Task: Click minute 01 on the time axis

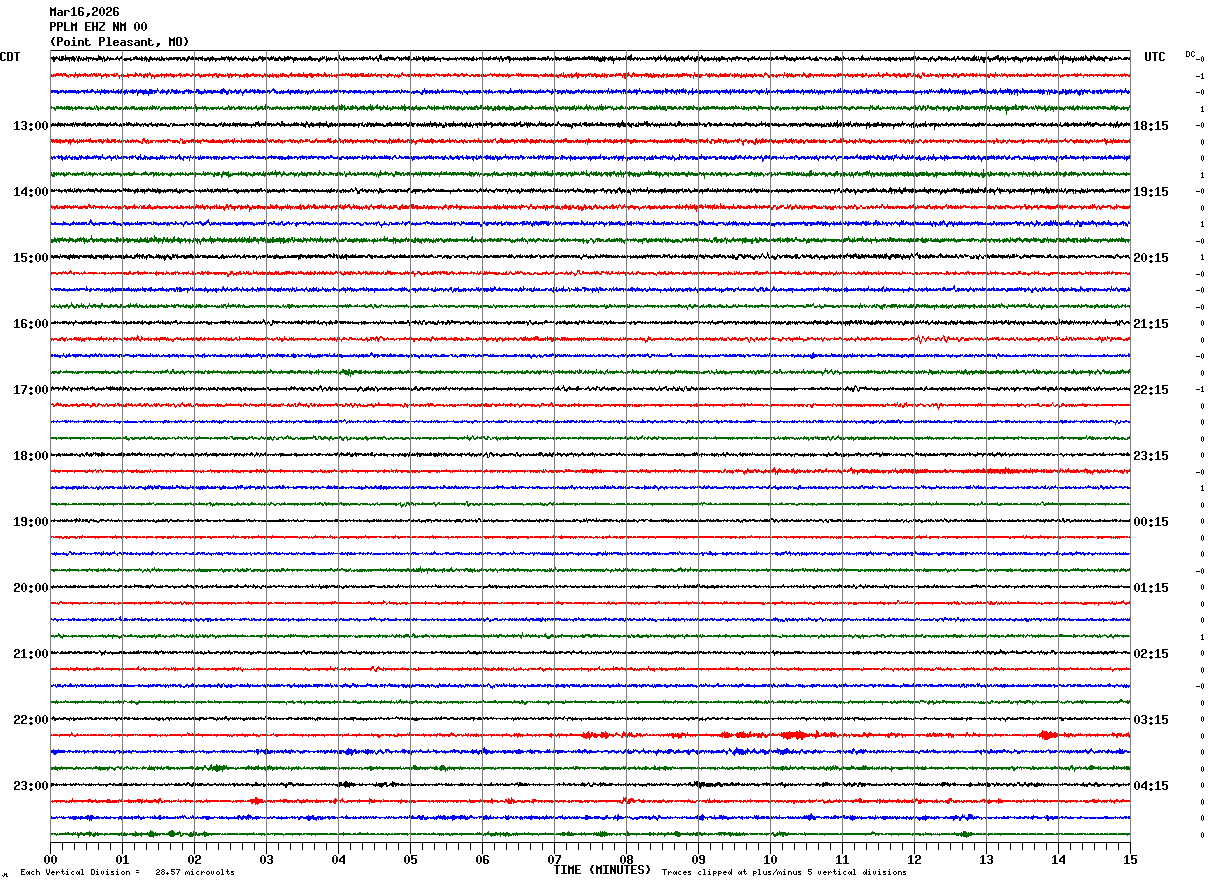Action: [x=122, y=859]
